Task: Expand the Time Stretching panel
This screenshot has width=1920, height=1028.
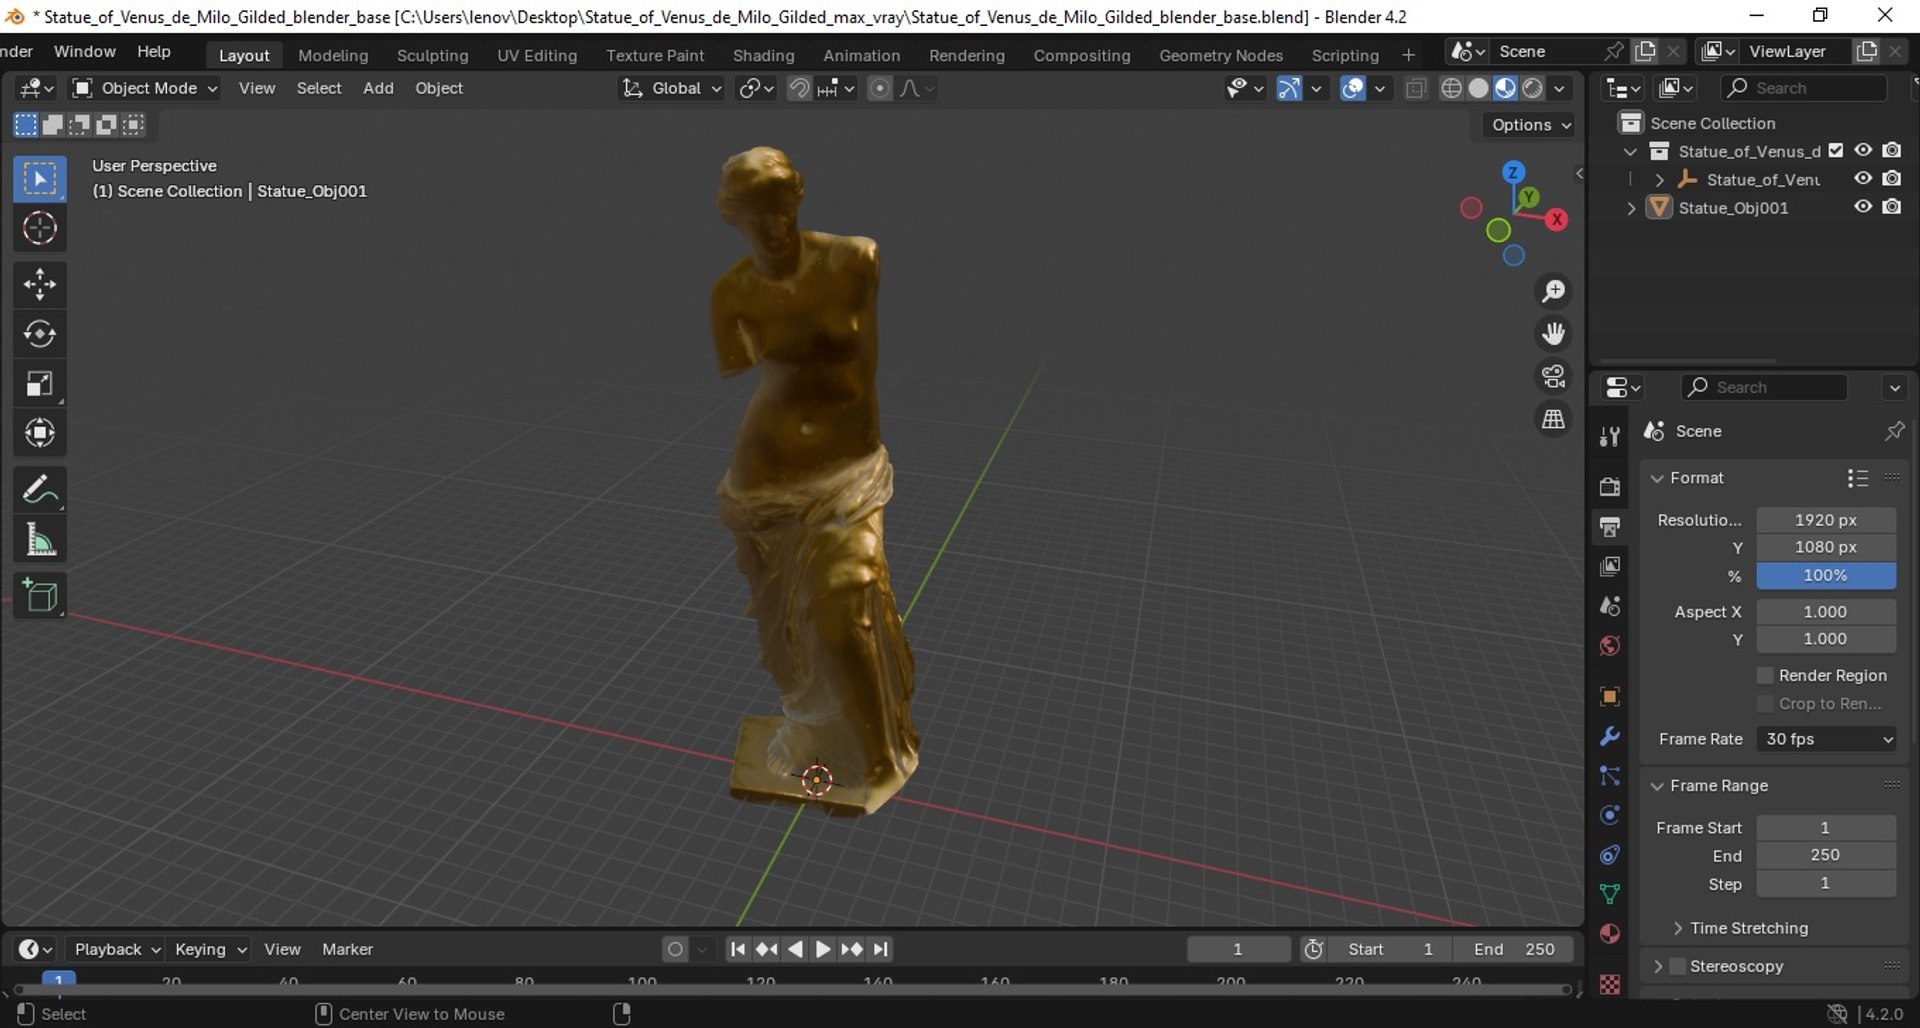Action: click(x=1678, y=928)
